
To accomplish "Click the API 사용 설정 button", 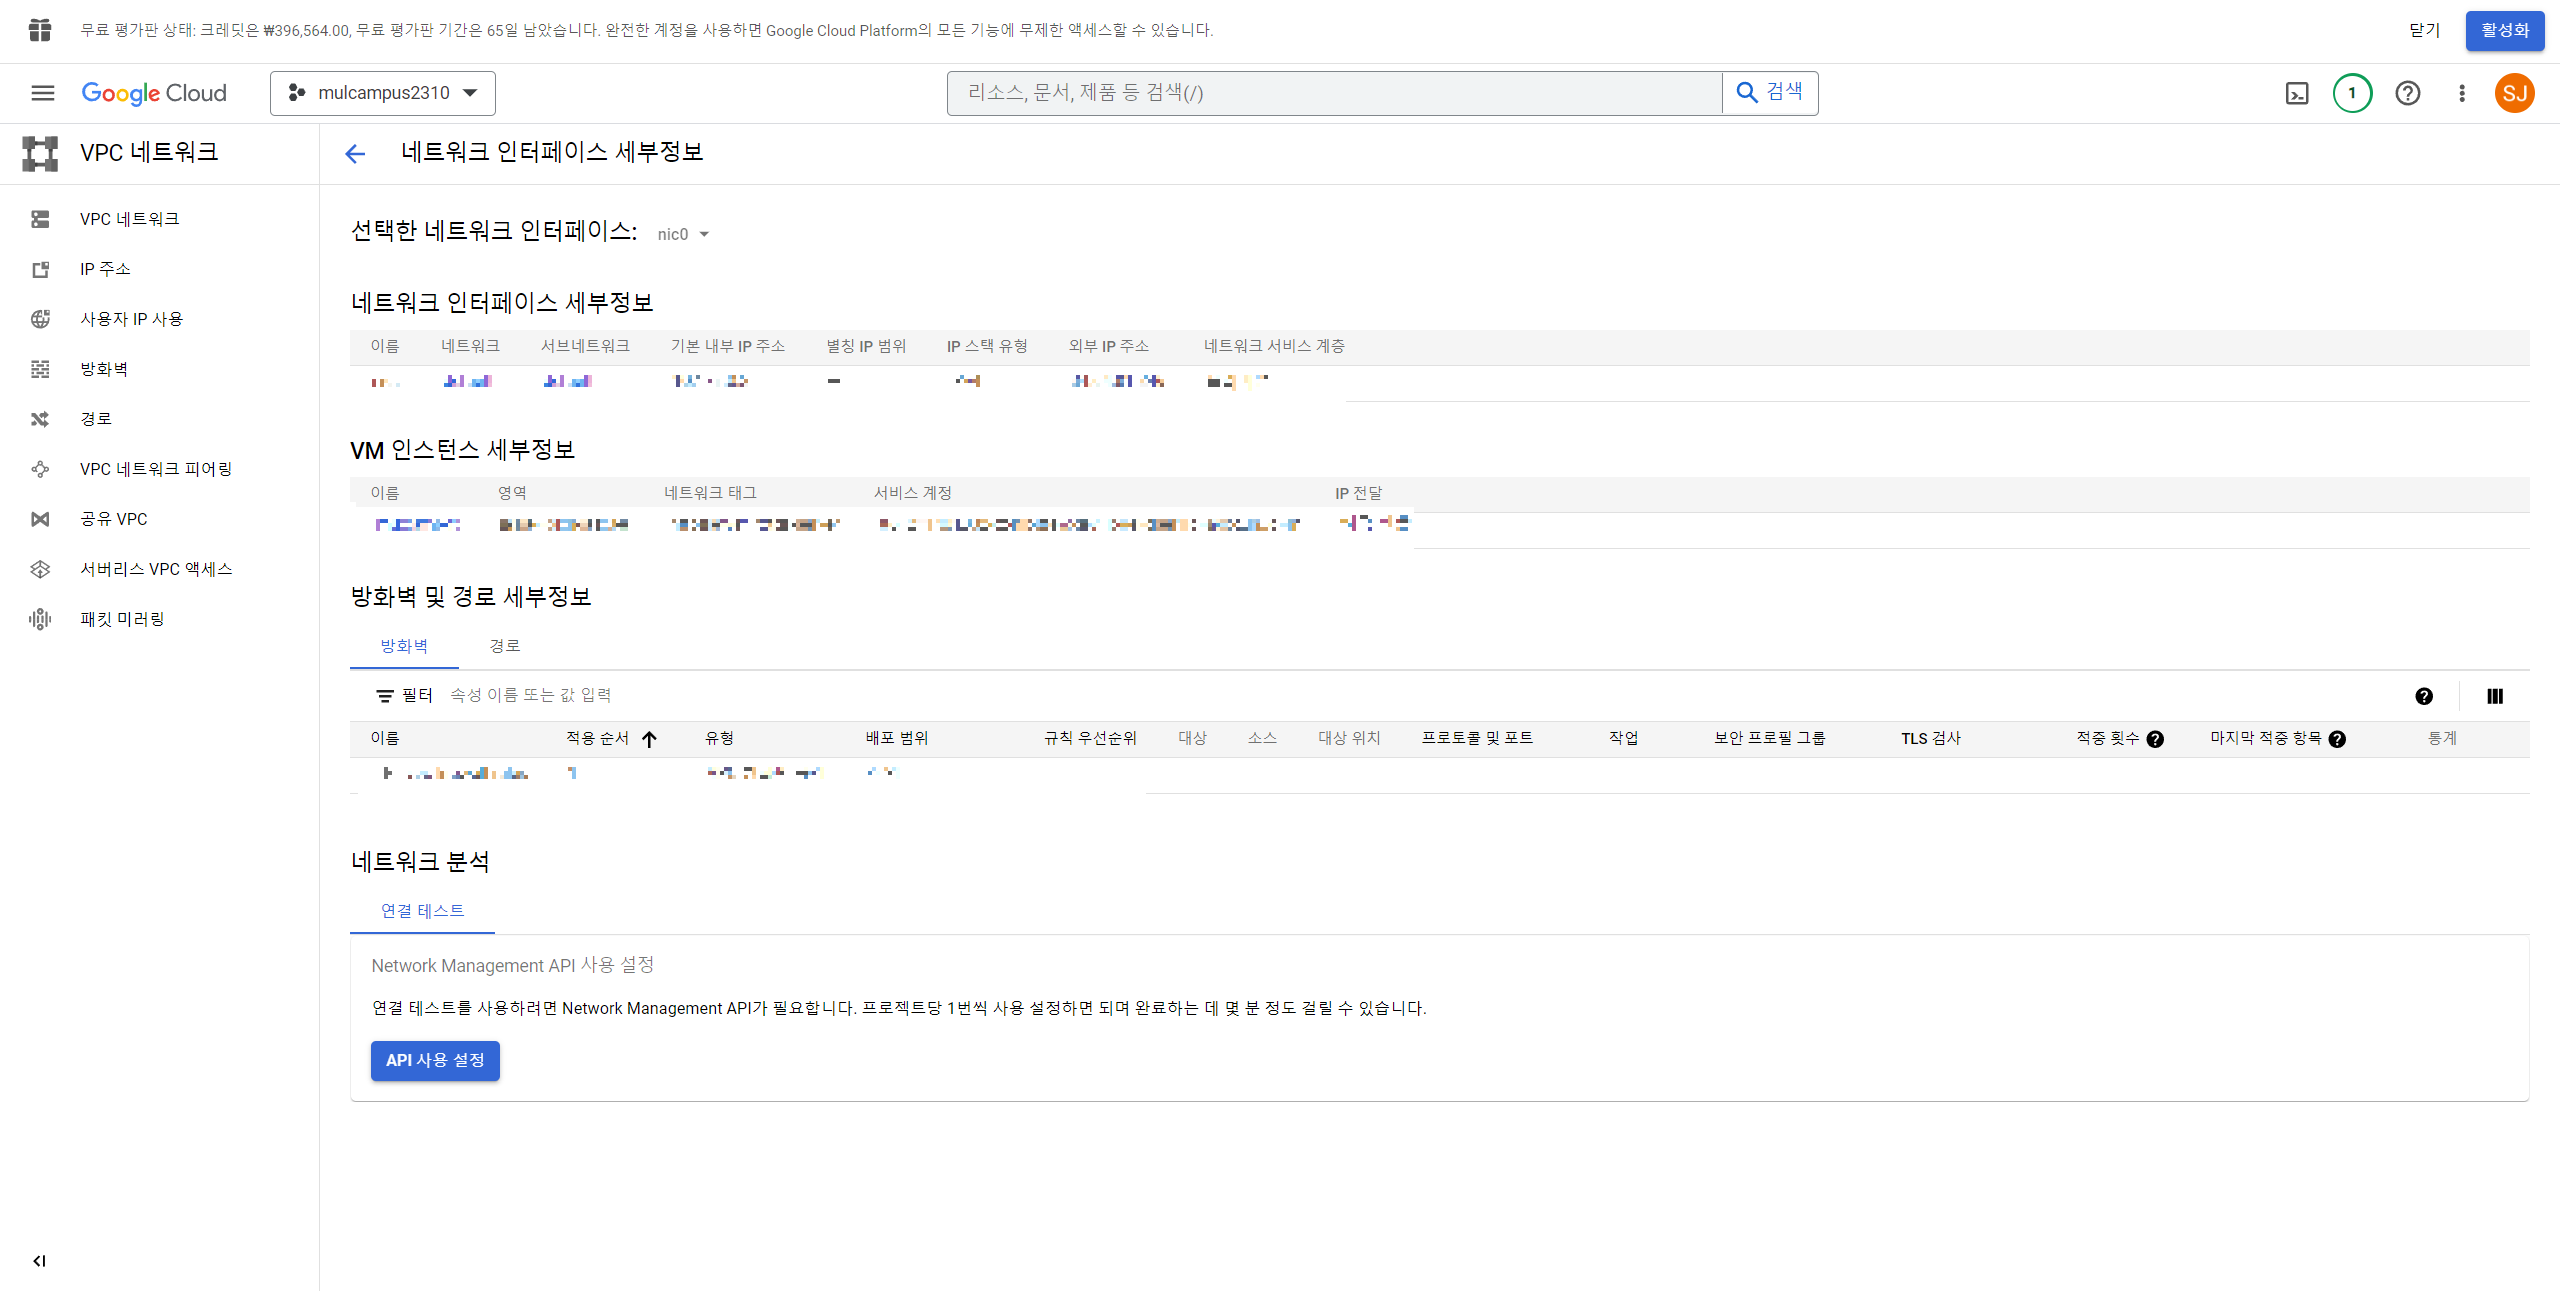I will 435,1060.
